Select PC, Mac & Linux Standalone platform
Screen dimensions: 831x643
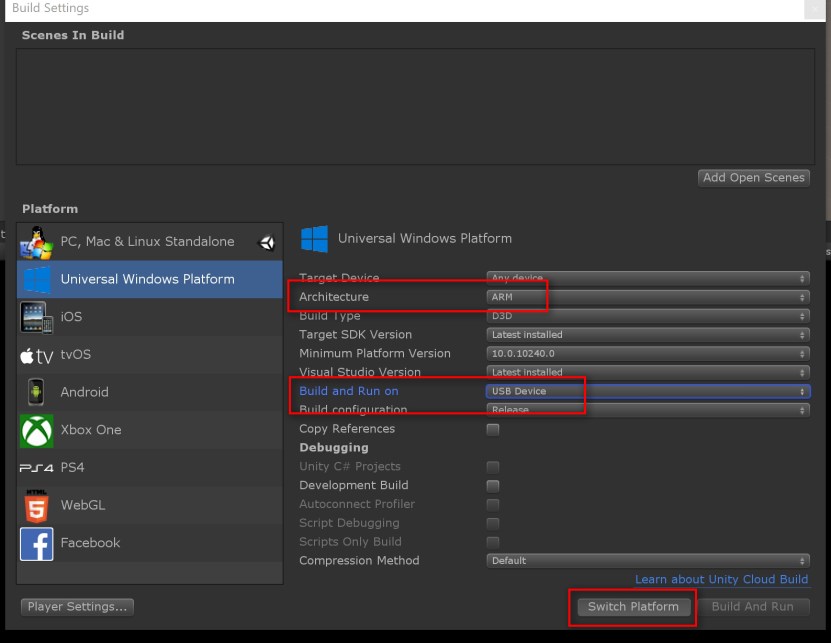(150, 242)
